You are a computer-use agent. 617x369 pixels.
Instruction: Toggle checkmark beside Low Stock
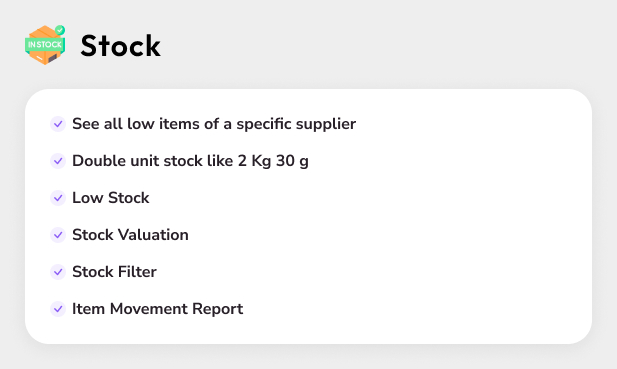tap(58, 198)
